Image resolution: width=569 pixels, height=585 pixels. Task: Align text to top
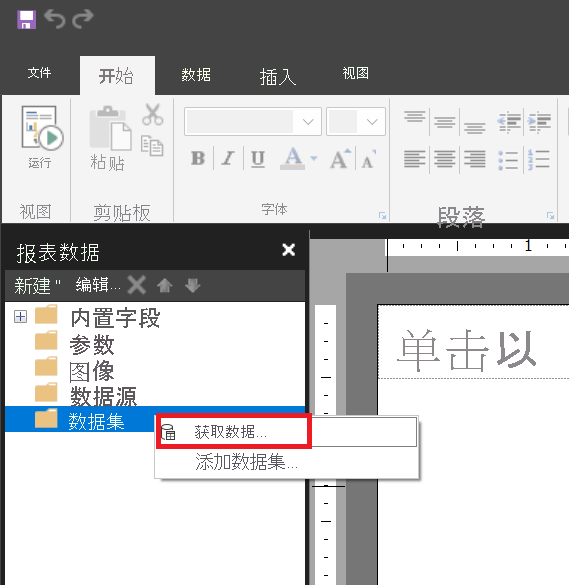[415, 117]
